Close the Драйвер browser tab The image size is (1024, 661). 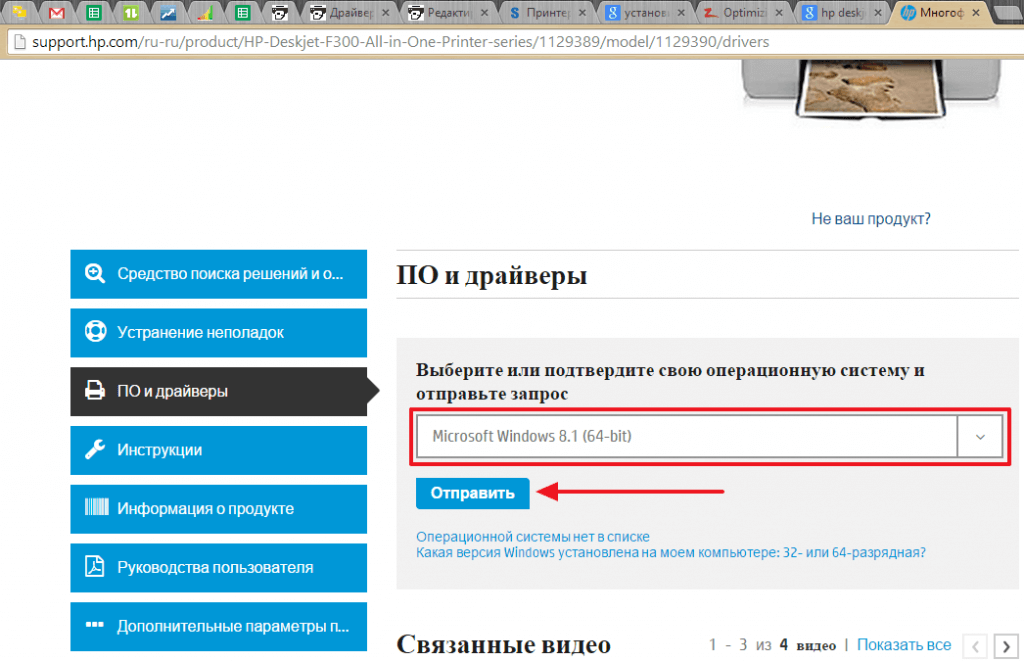tap(387, 13)
